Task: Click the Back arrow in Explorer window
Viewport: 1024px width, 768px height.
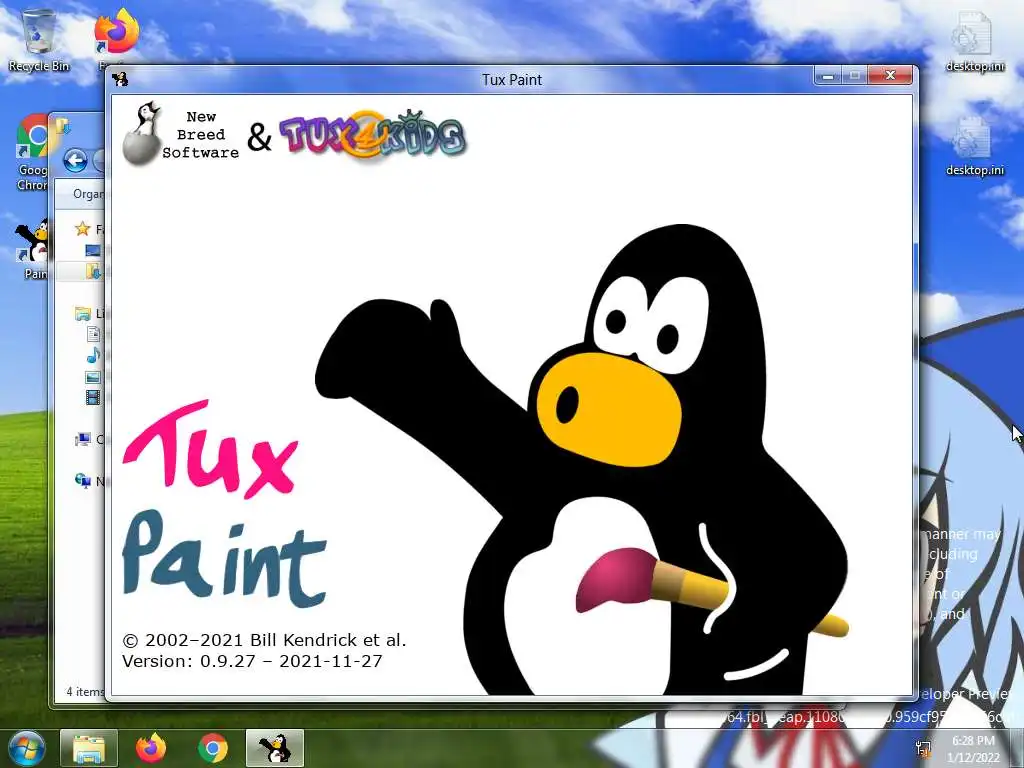Action: pyautogui.click(x=76, y=160)
